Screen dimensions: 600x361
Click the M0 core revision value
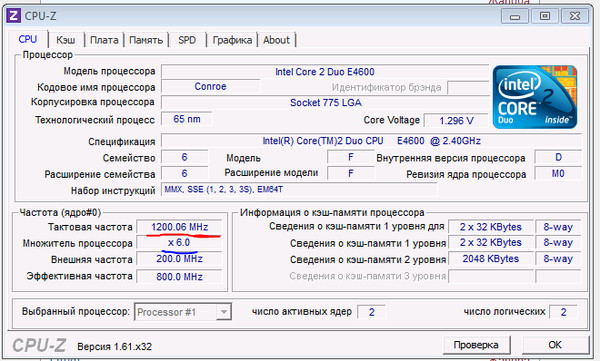click(558, 173)
